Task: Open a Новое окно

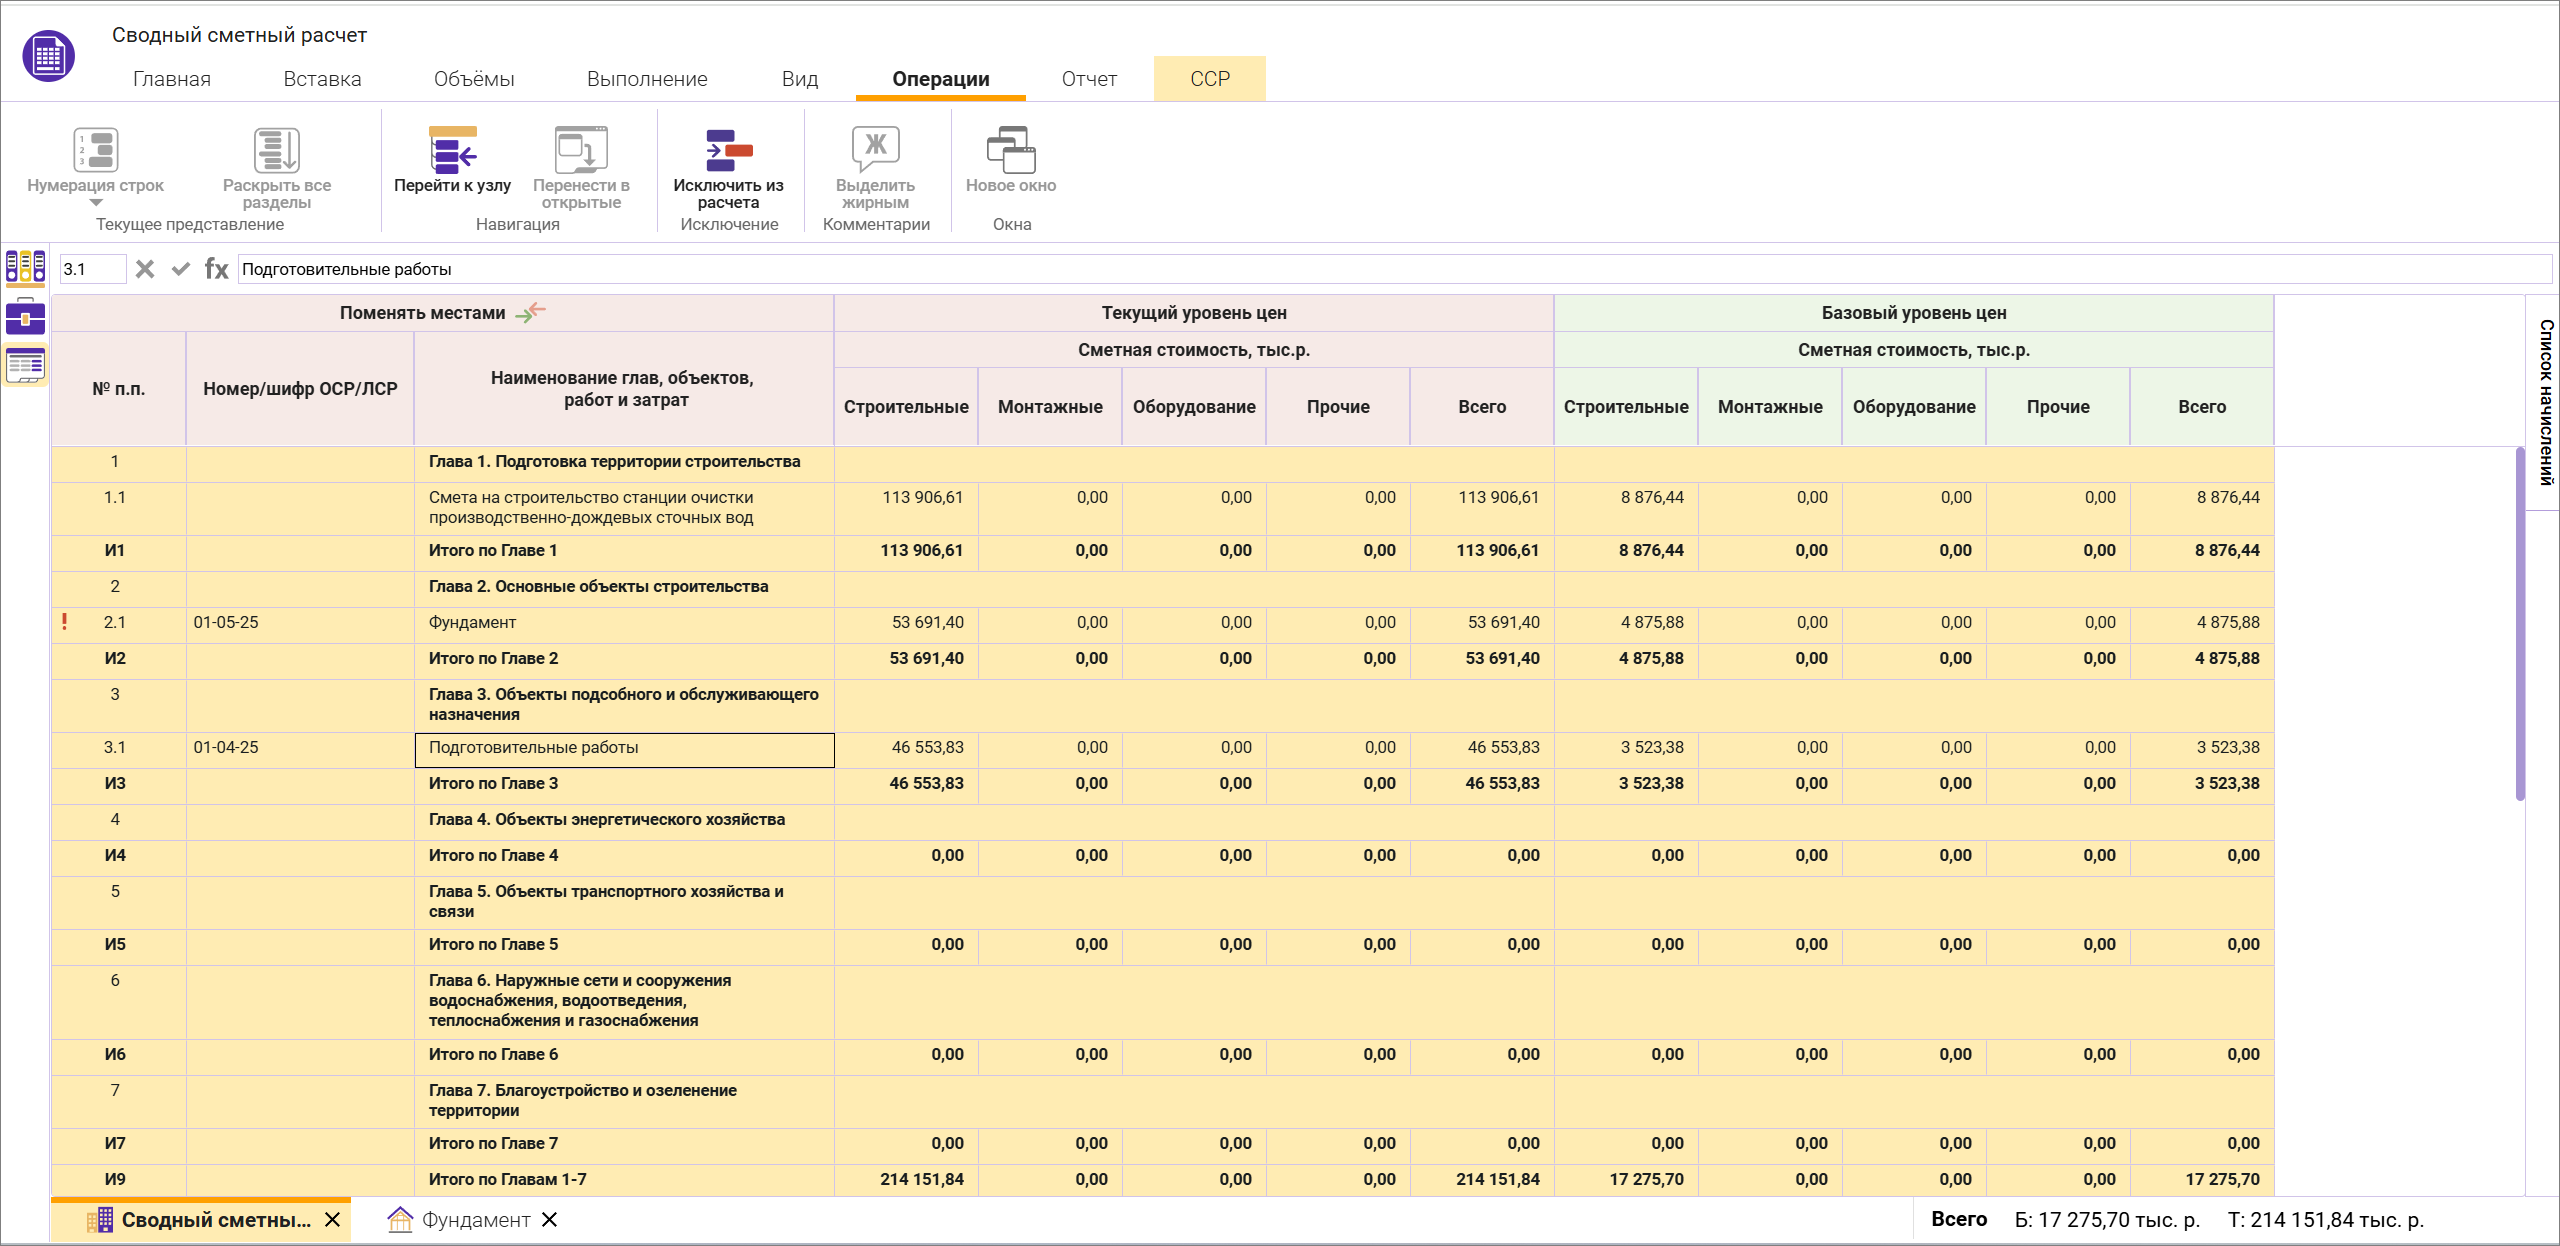Action: point(1010,150)
